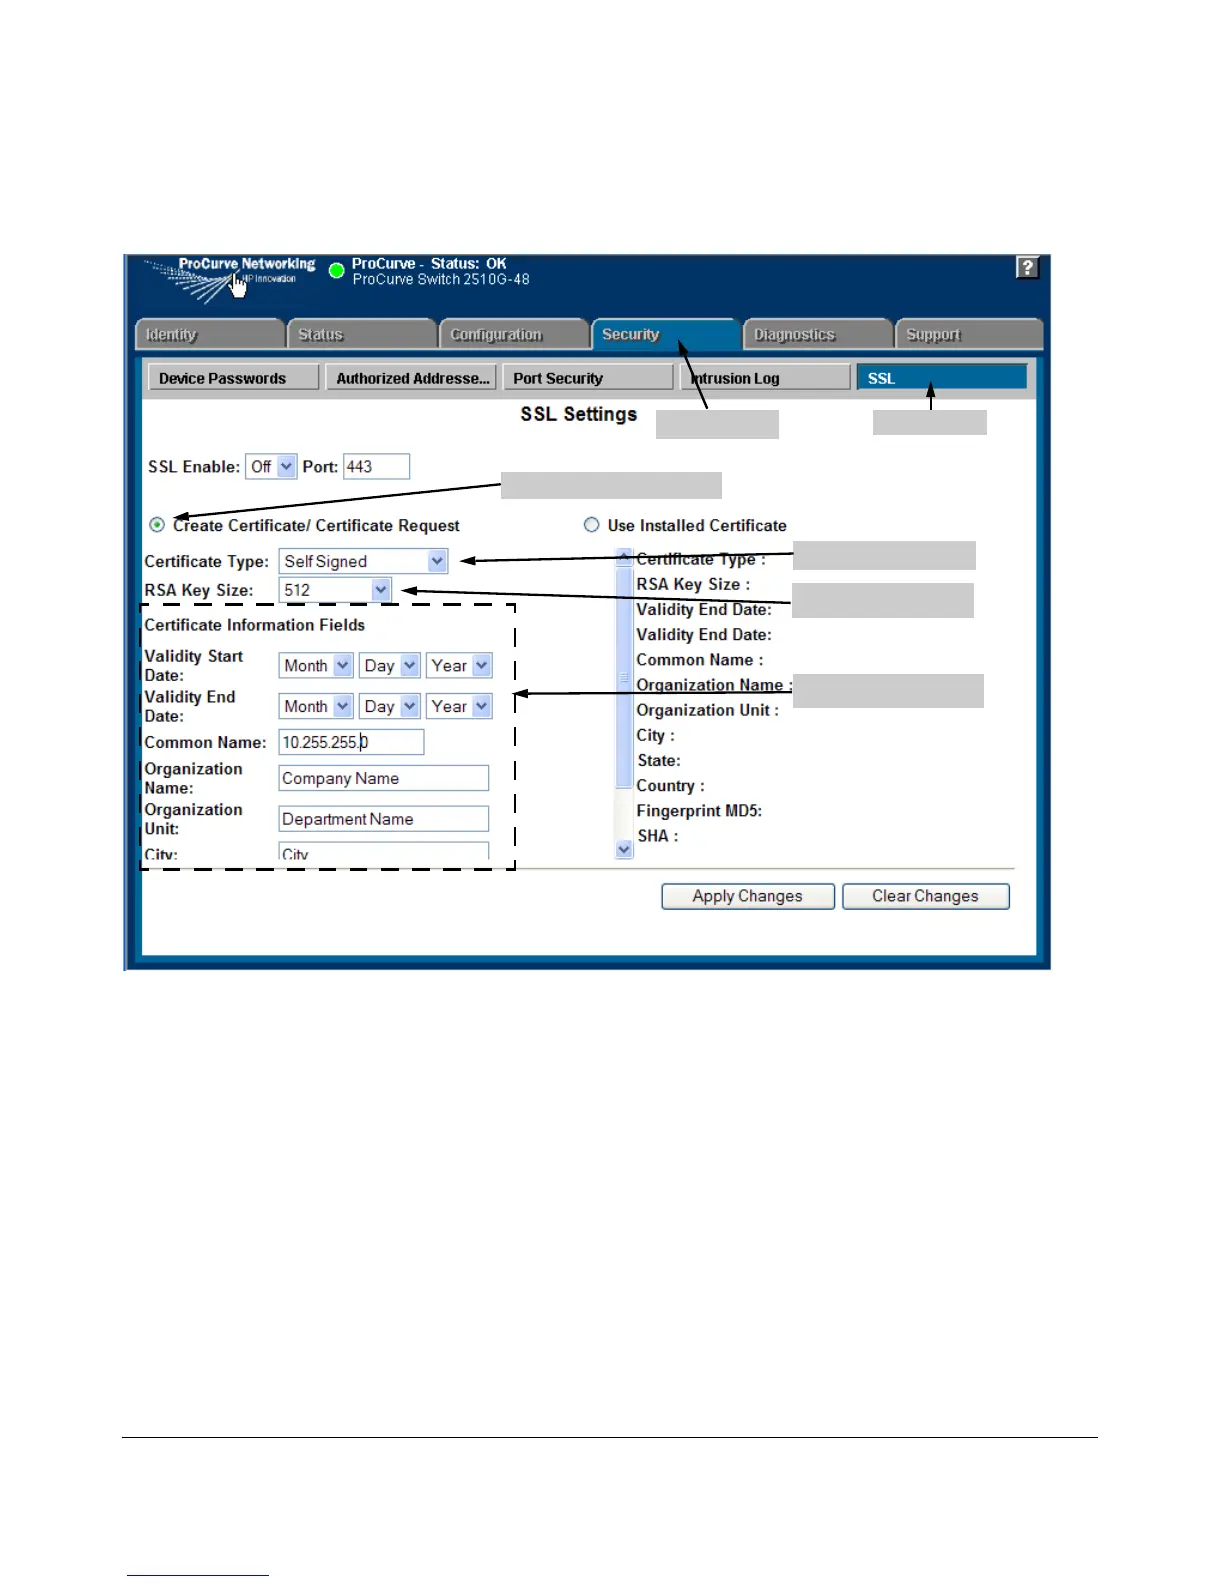Click the ProCurve Networking logo
Screen dimensions: 1224x1584
(x=230, y=280)
